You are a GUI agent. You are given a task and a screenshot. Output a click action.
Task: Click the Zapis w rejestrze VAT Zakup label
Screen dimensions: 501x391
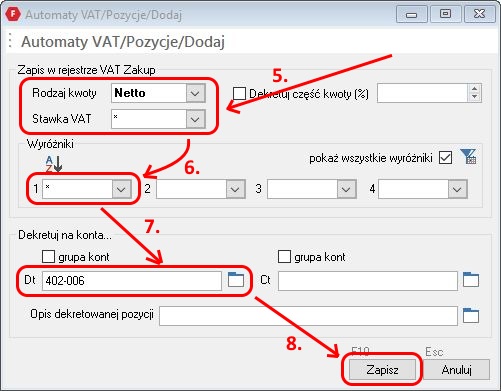tap(86, 70)
